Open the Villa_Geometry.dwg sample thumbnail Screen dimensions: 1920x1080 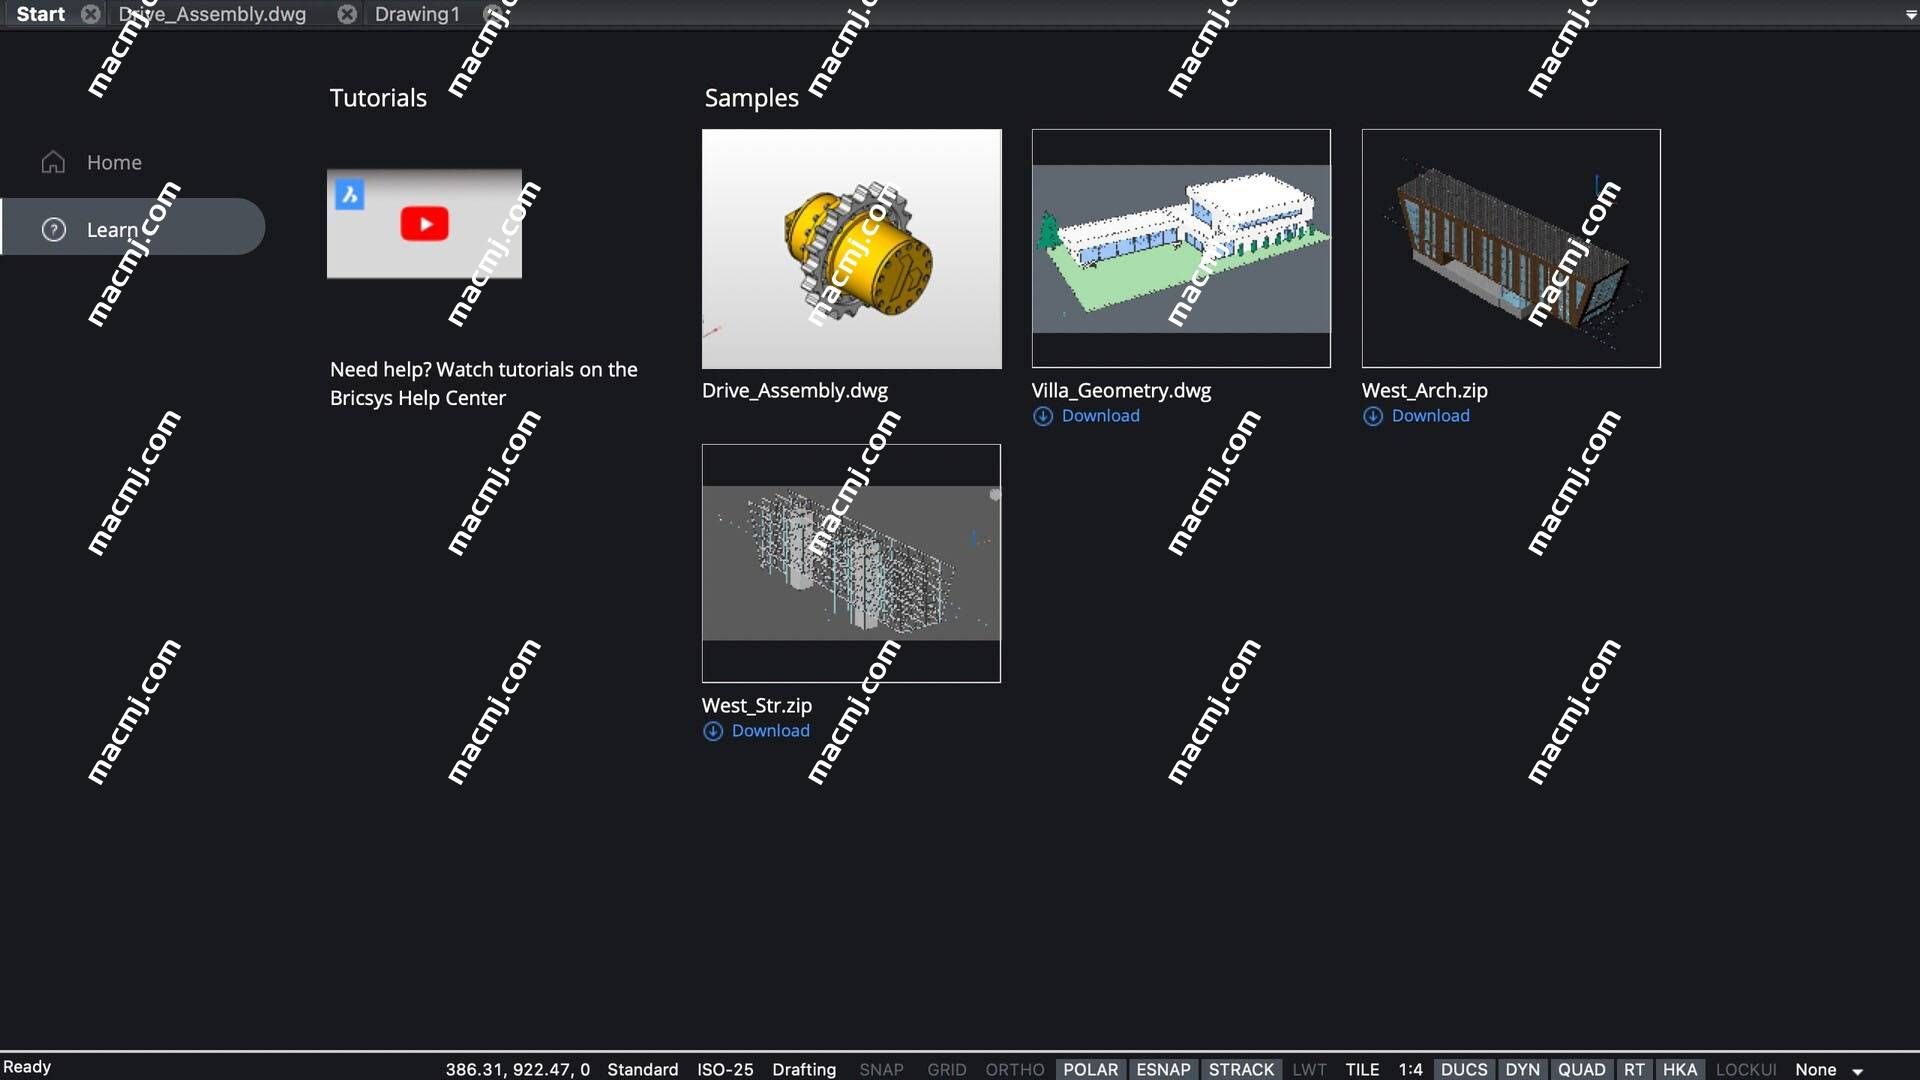[x=1181, y=248]
